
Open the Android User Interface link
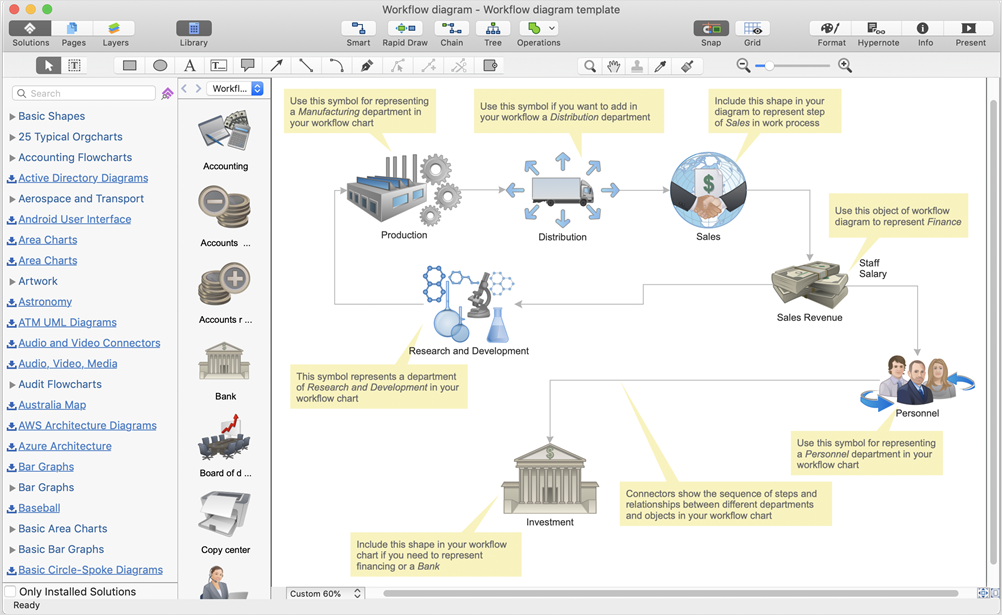pyautogui.click(x=74, y=219)
